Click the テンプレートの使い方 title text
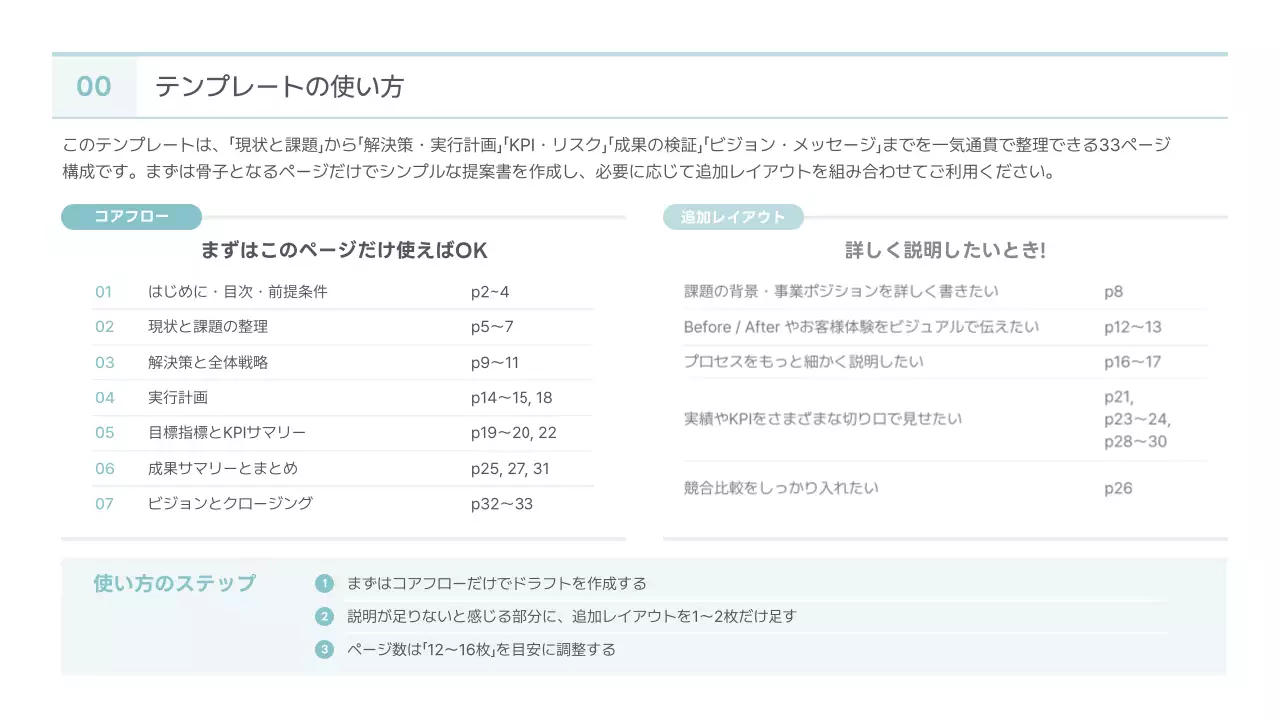 [278, 87]
